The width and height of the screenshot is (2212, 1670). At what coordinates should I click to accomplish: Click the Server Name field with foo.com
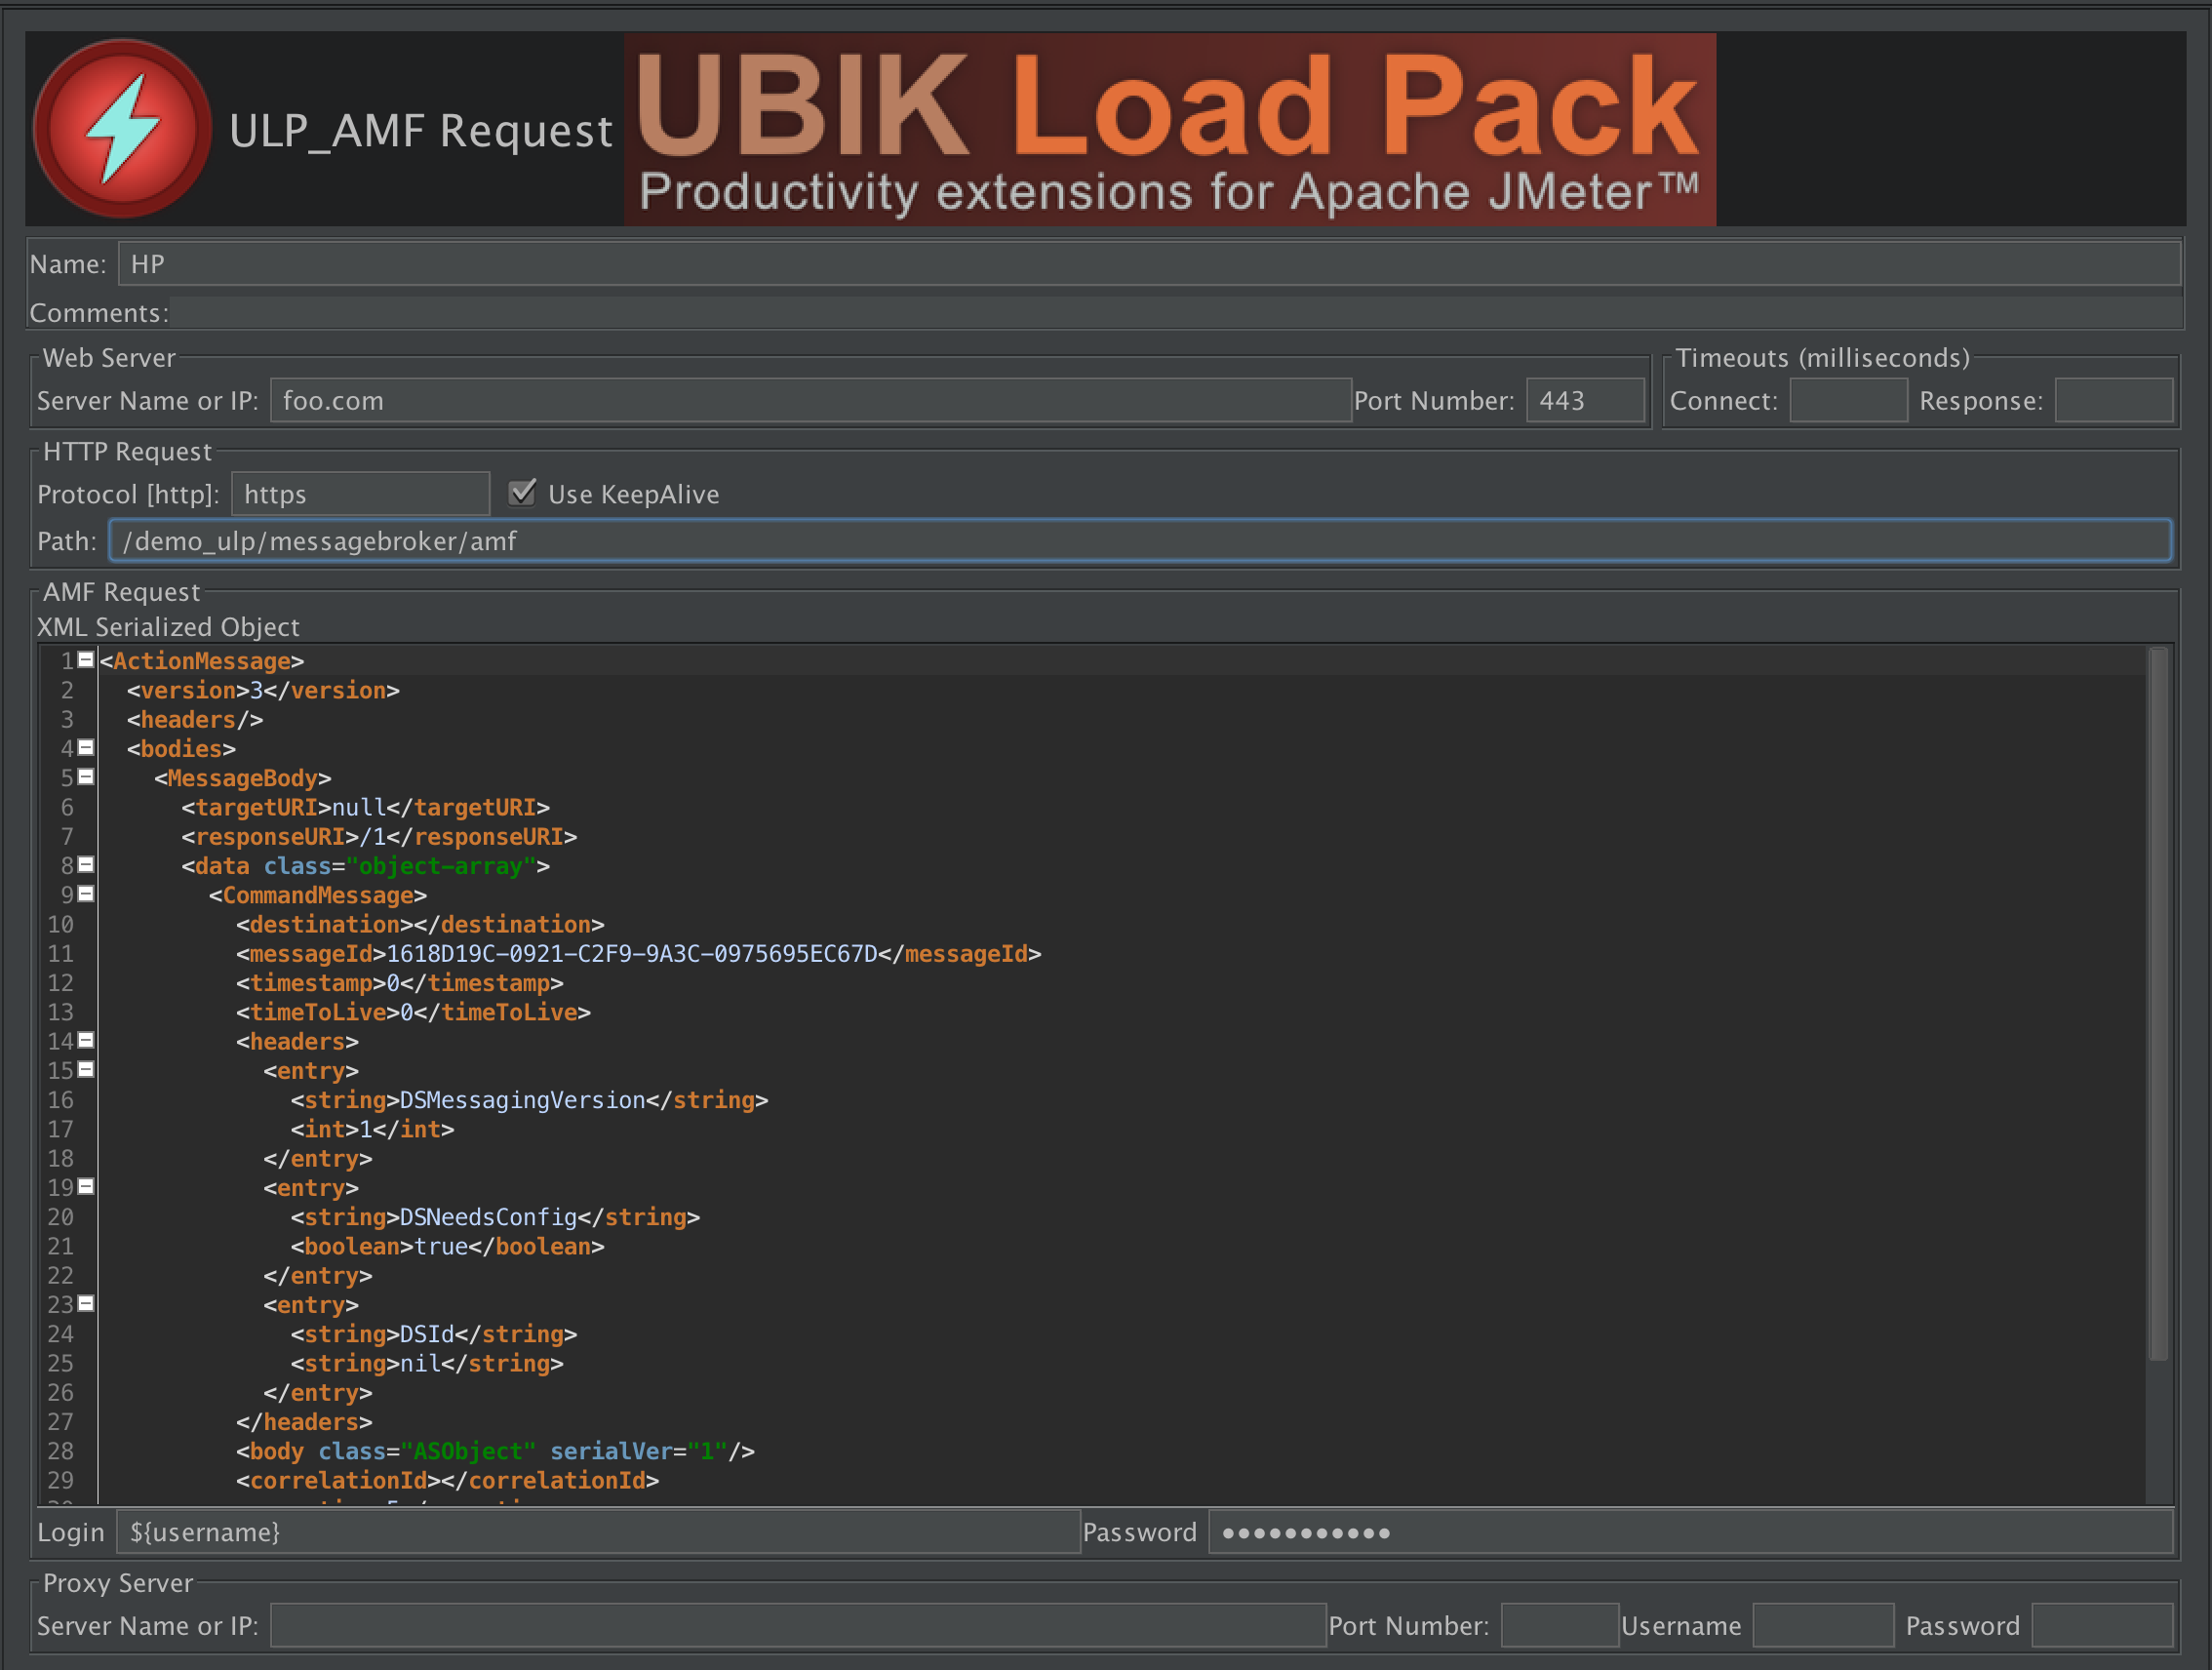(811, 400)
